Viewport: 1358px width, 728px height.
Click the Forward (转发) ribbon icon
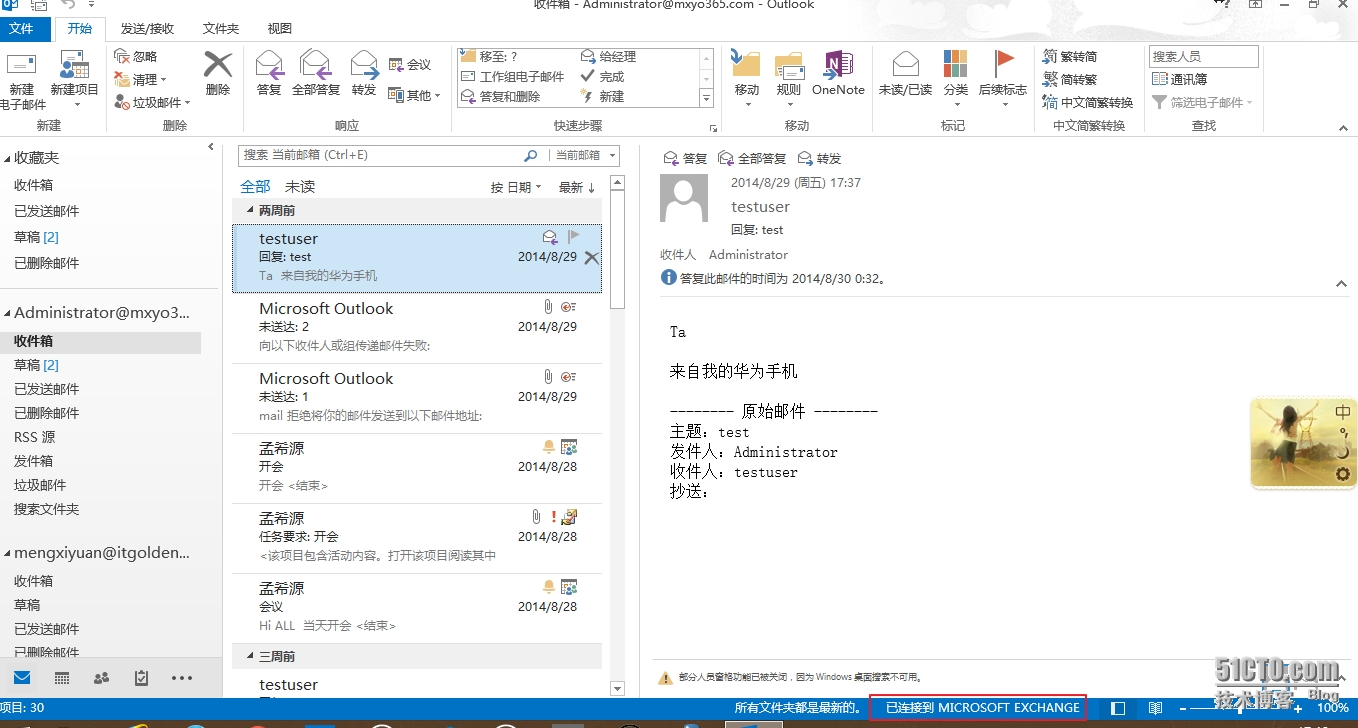pyautogui.click(x=364, y=74)
